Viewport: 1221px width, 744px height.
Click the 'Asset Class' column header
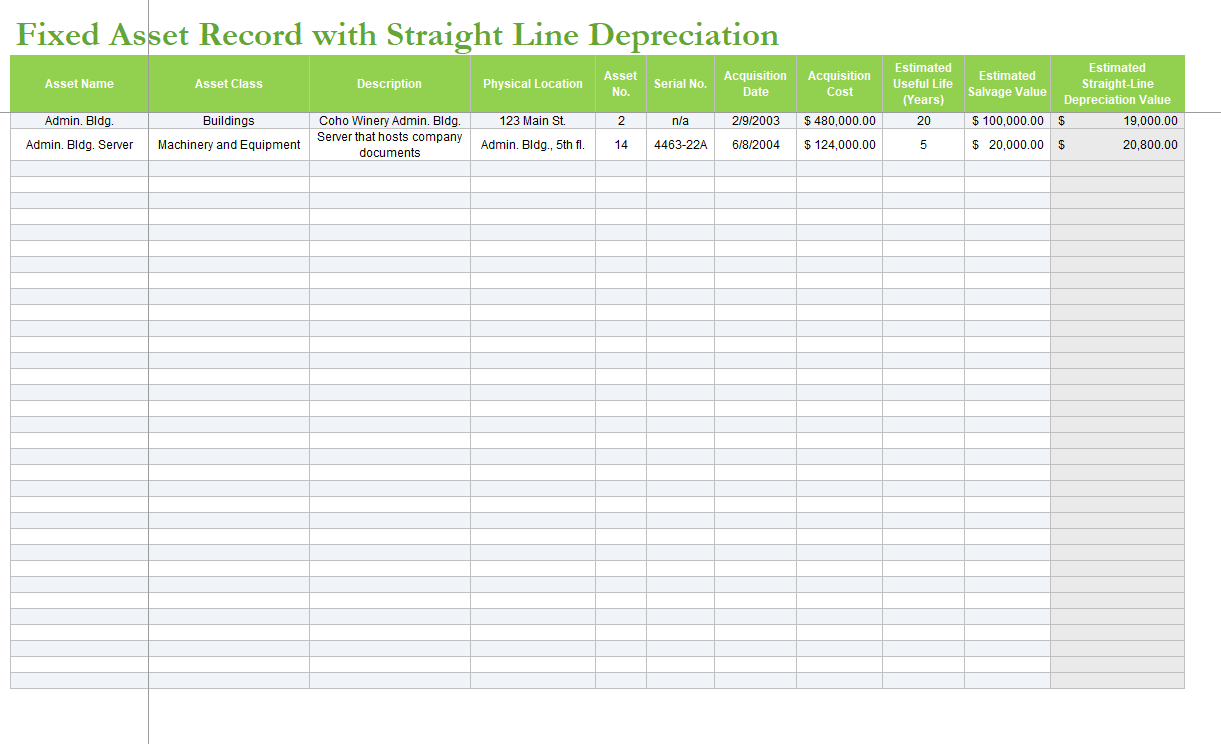point(229,84)
